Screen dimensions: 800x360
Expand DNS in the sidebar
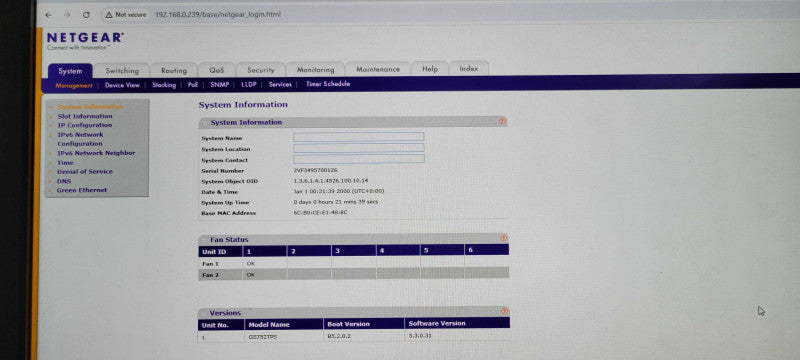click(64, 181)
